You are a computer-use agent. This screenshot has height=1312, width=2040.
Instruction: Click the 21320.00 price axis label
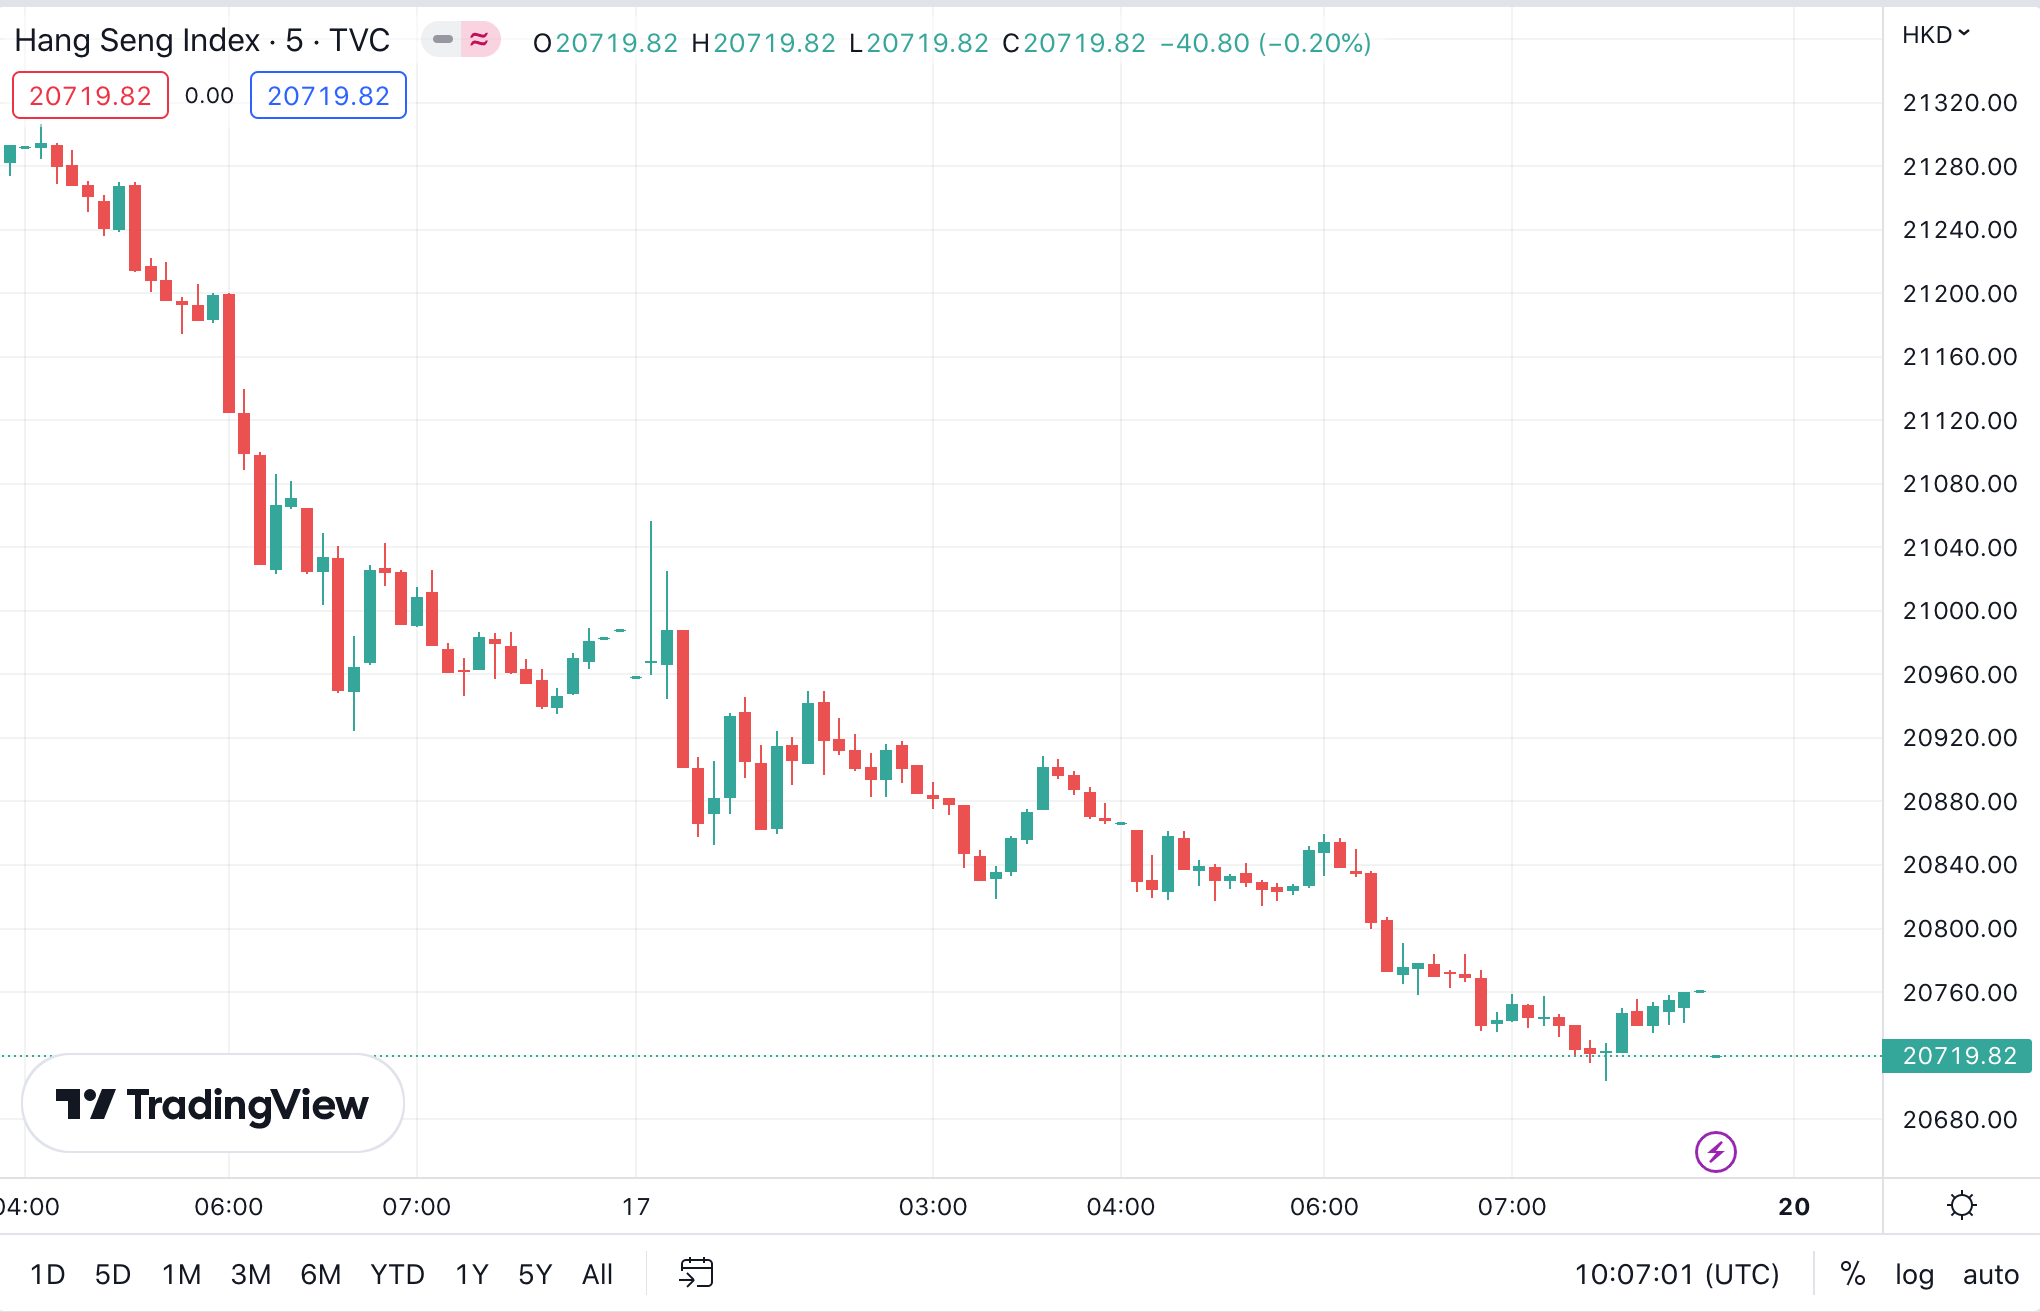pos(1959,102)
